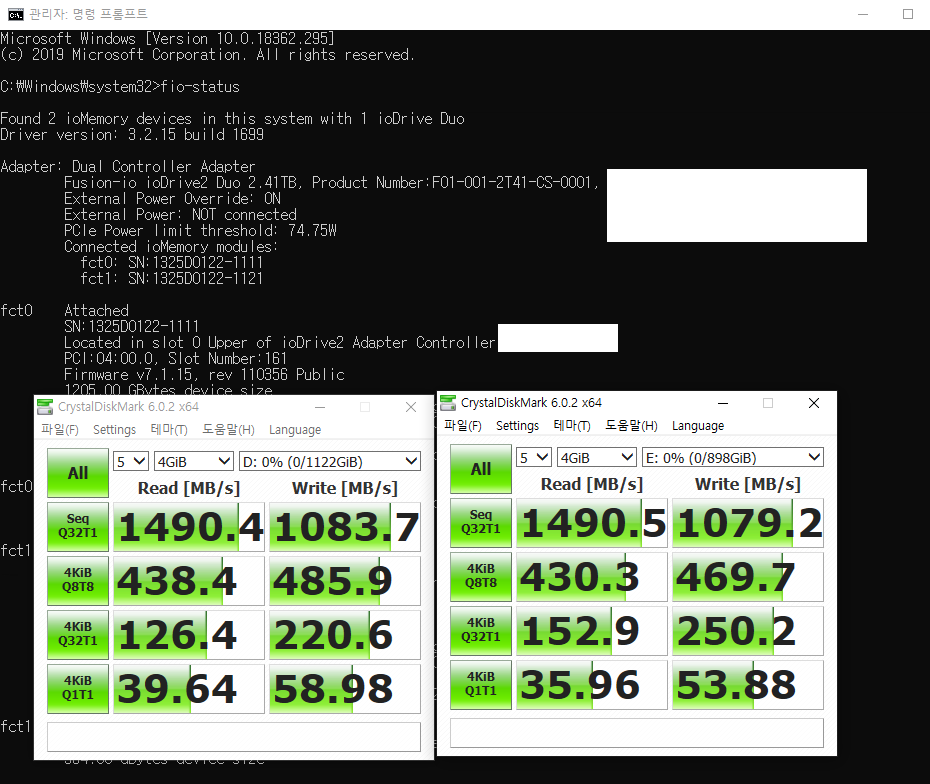Open drive selector showing D: 0% (0/1122GiB)

[330, 461]
